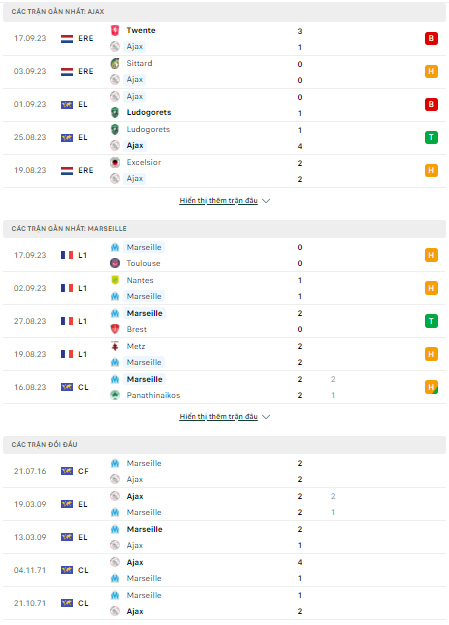Click the Panathinaikos green crest icon

click(115, 395)
